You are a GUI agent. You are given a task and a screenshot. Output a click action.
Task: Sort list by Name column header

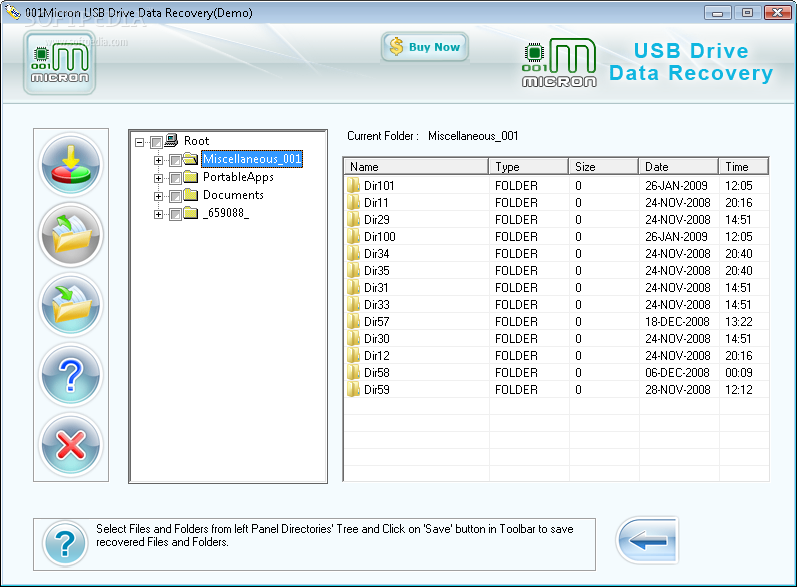(x=416, y=167)
